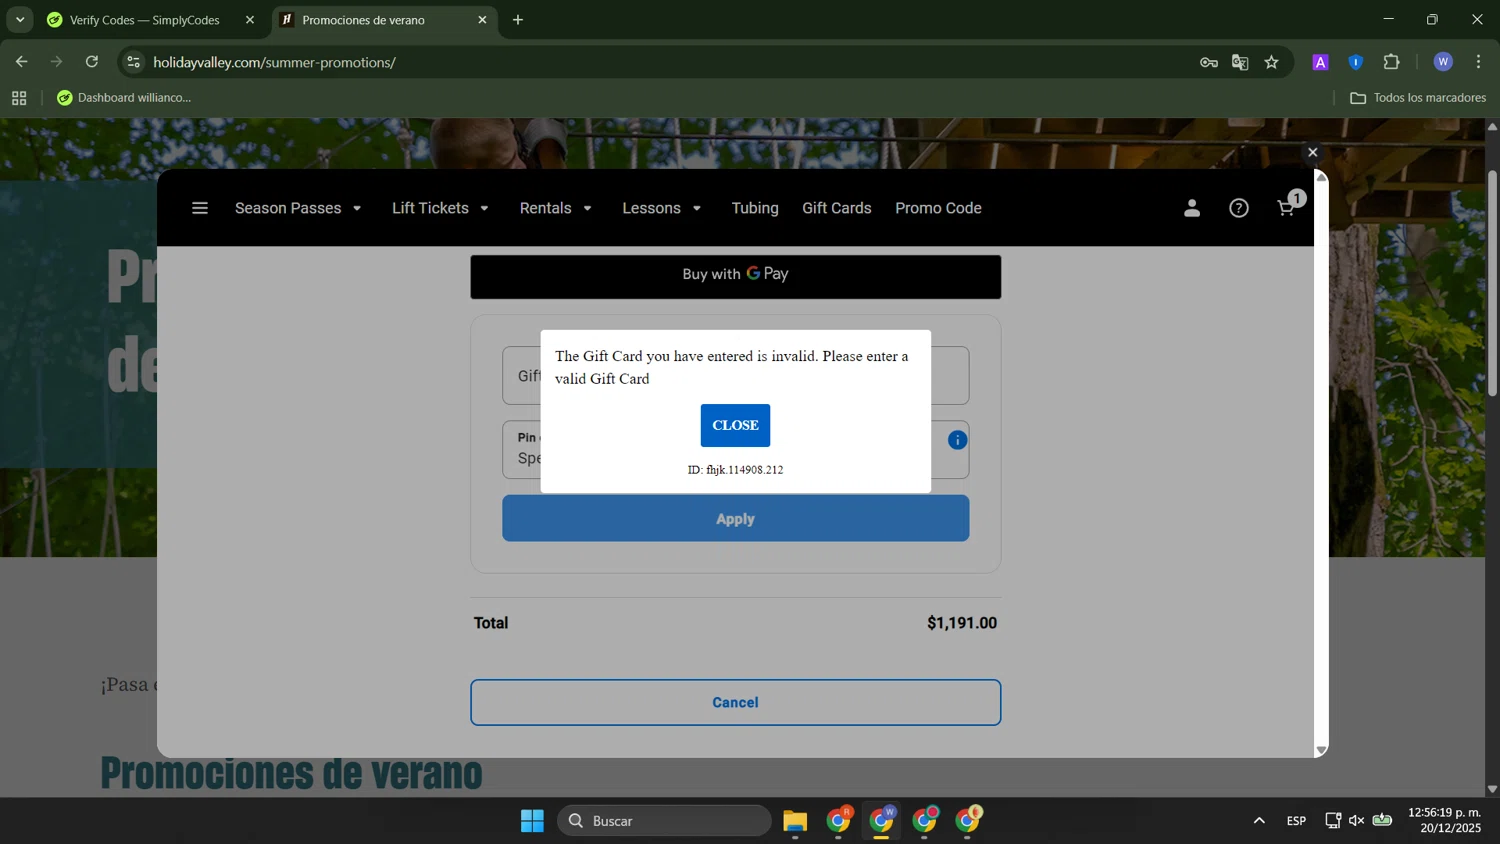Open the password manager key icon
Screen dimensions: 1500x844
(1209, 62)
